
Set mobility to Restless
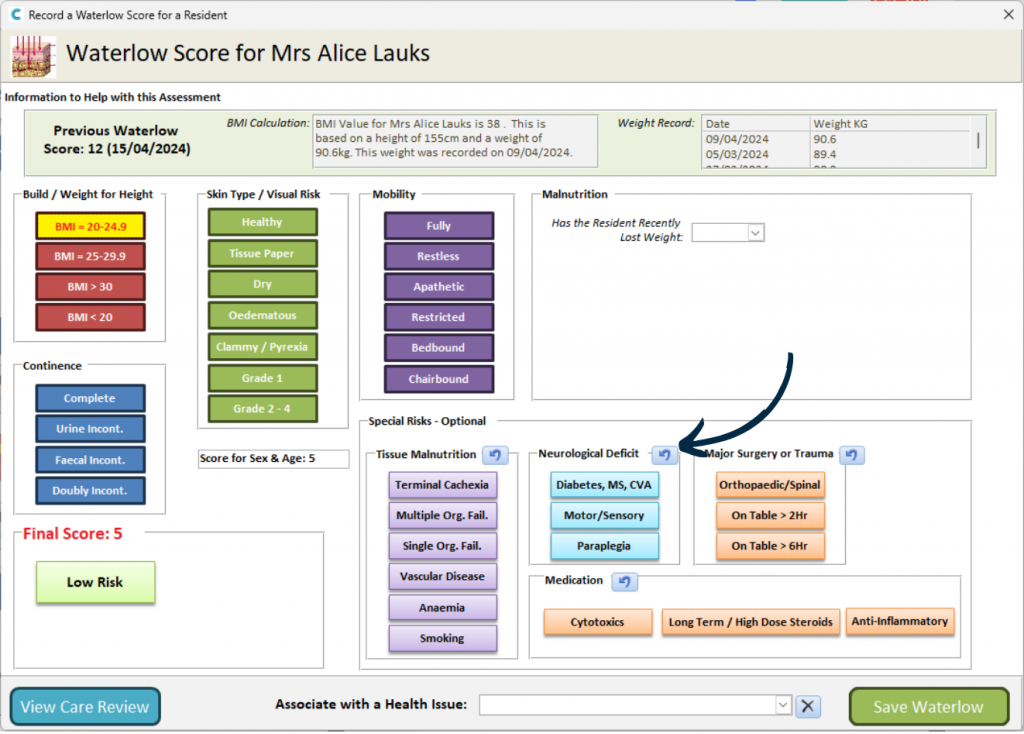(439, 257)
